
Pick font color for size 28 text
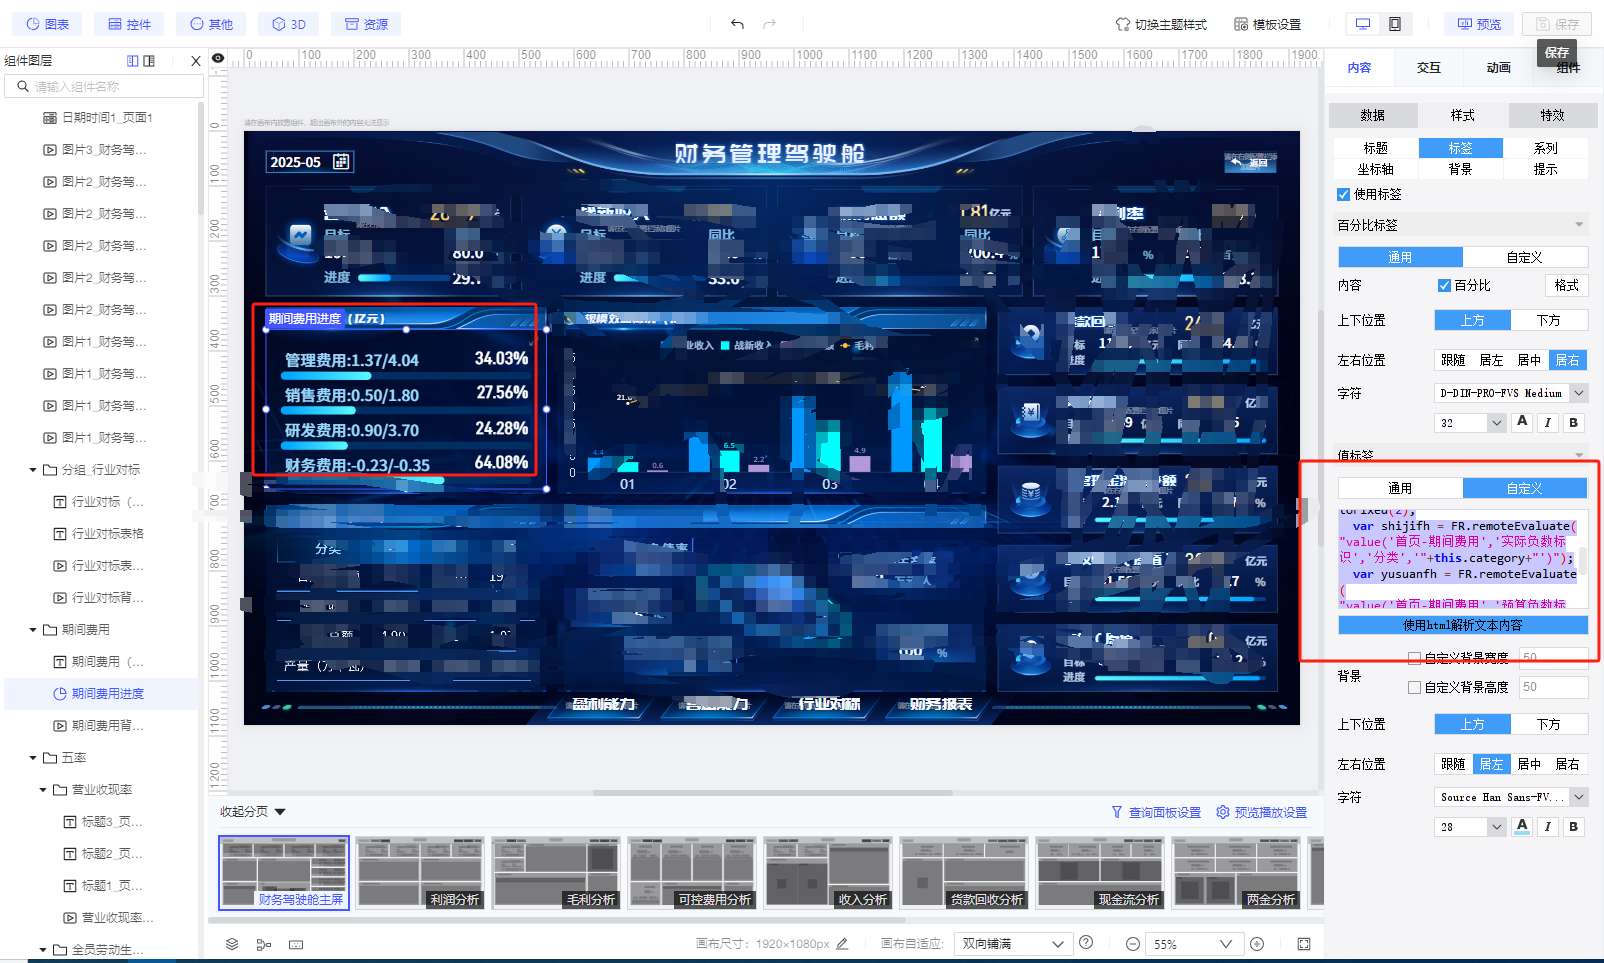pos(1522,826)
